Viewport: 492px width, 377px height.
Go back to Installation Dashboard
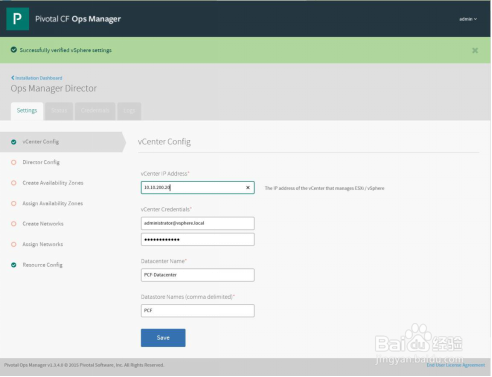tap(37, 78)
